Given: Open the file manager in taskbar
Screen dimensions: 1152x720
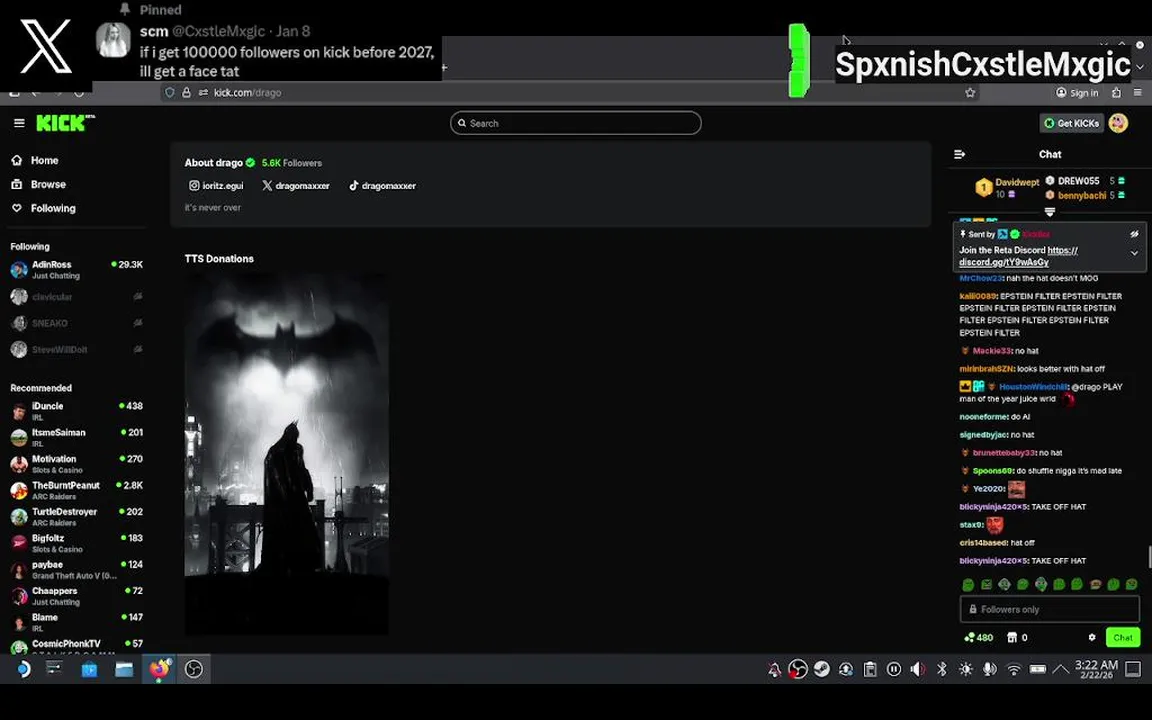Looking at the screenshot, I should tap(123, 669).
